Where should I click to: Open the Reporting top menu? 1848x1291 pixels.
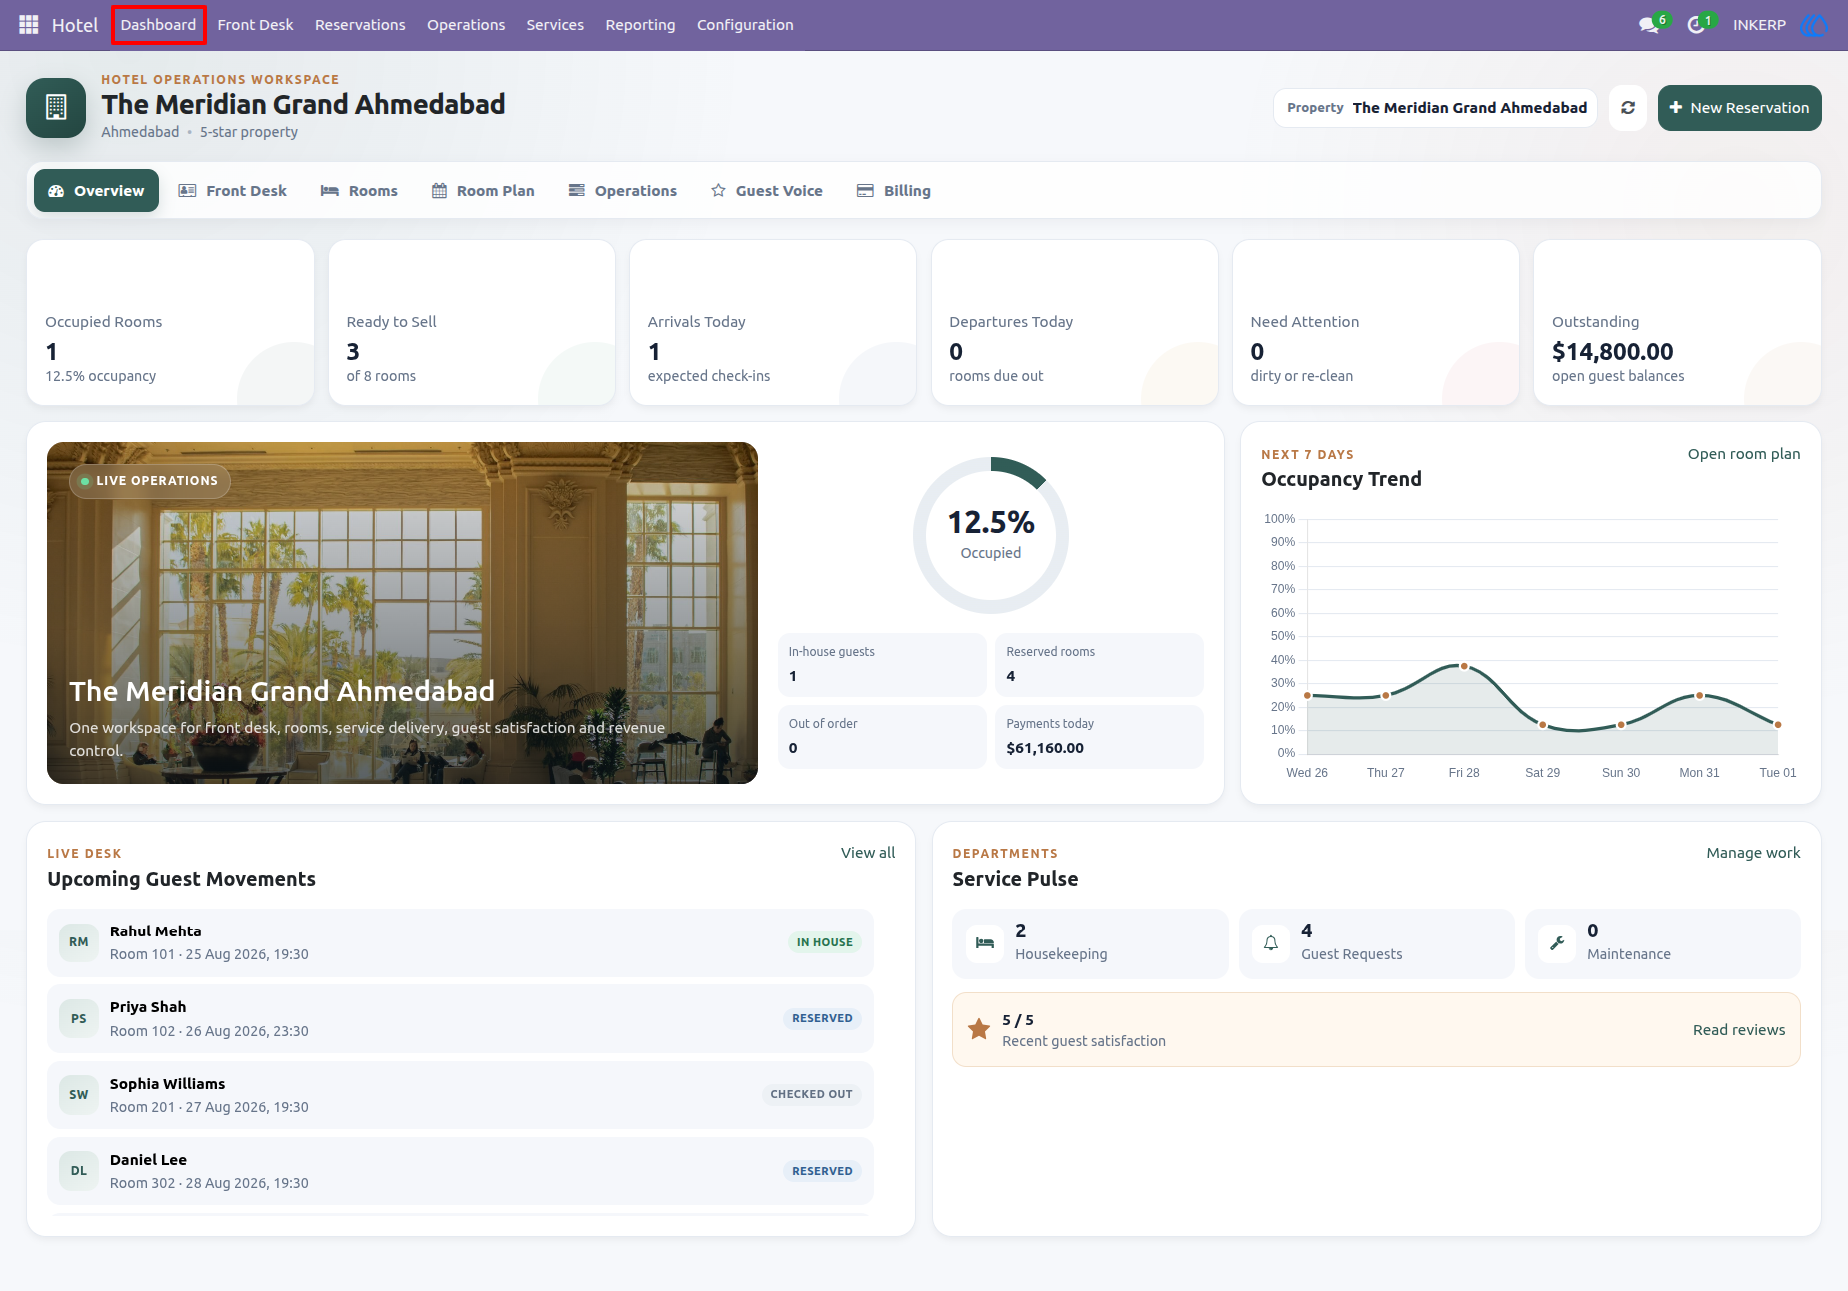point(640,25)
